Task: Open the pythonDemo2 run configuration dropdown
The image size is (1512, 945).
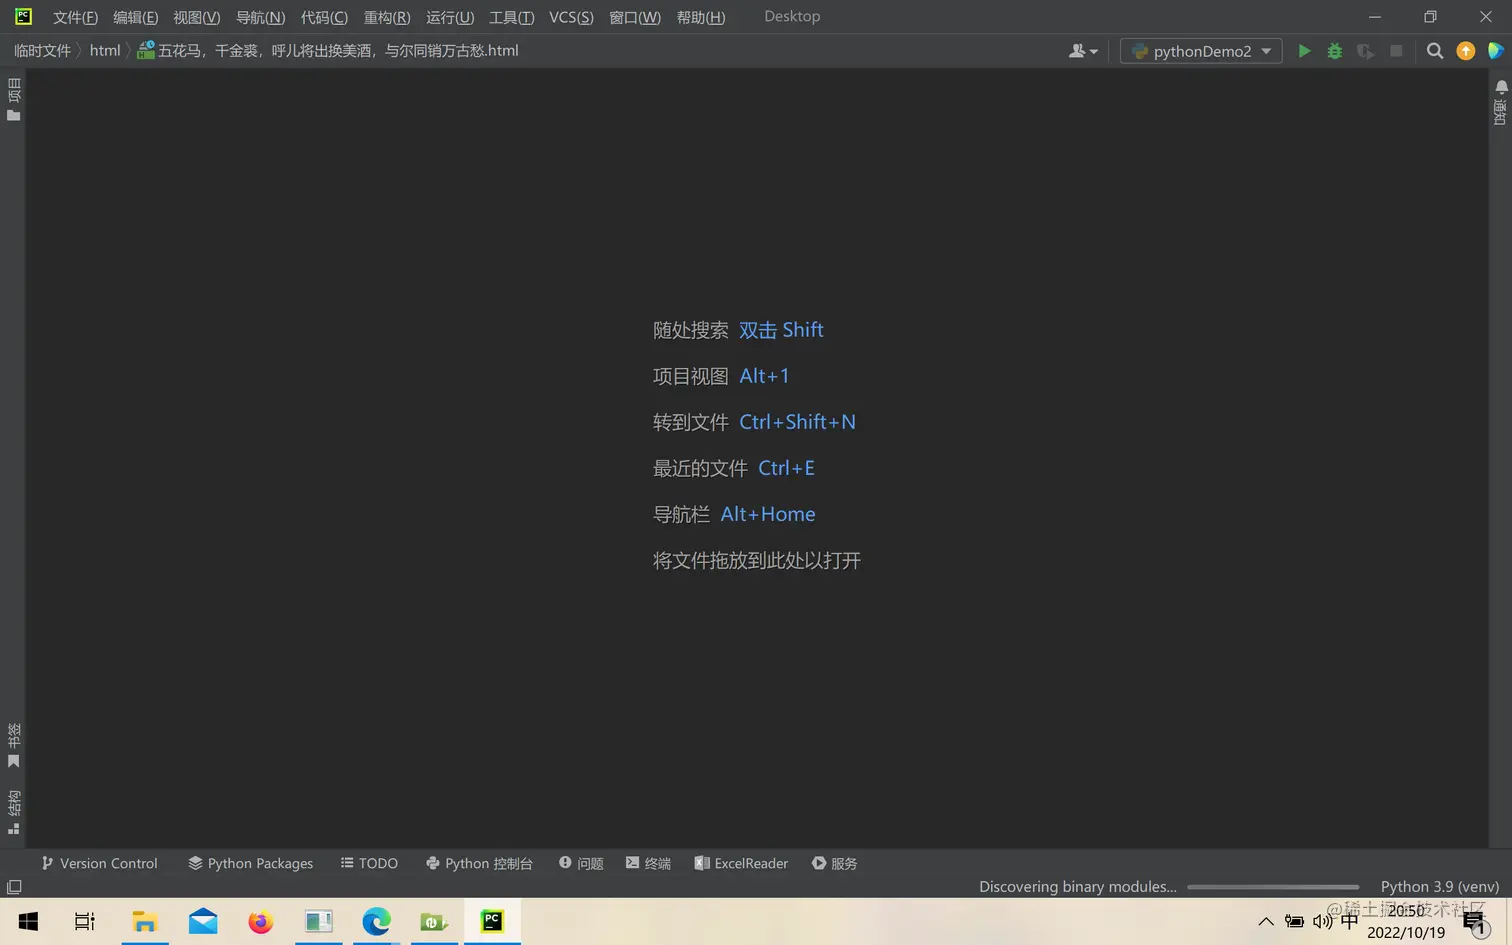Action: tap(1201, 51)
